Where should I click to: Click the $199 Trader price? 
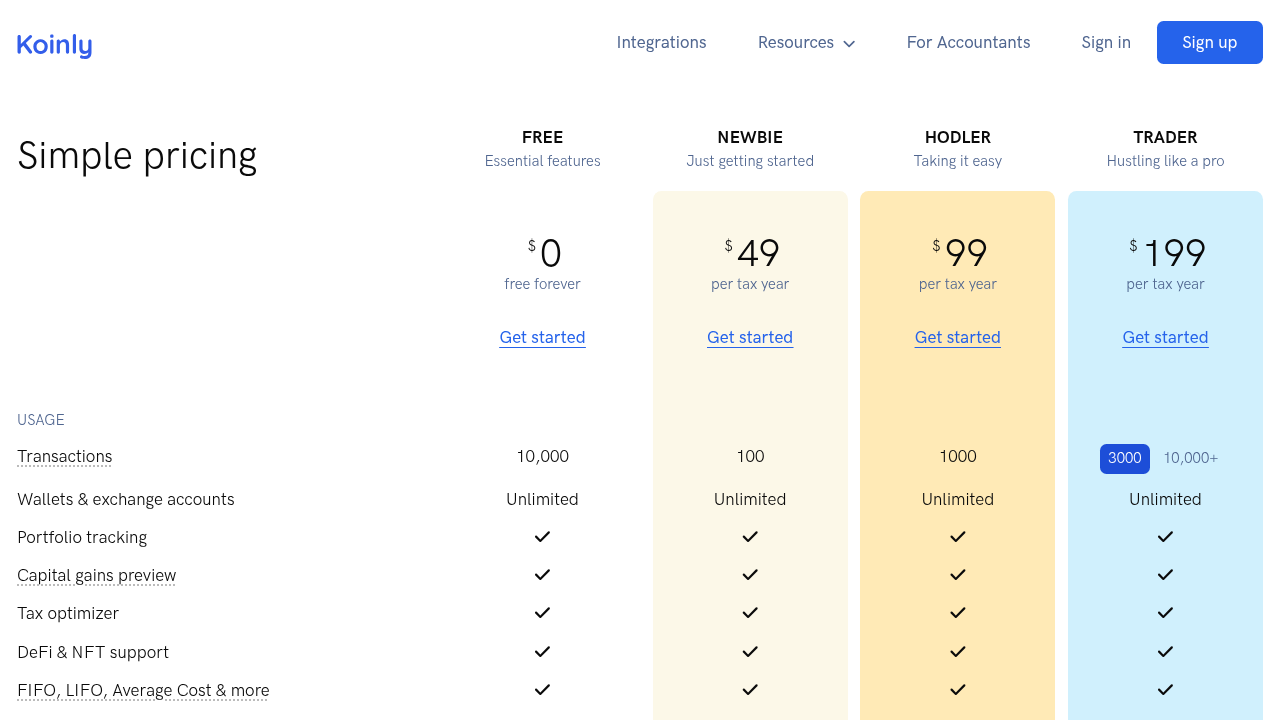pyautogui.click(x=1167, y=253)
